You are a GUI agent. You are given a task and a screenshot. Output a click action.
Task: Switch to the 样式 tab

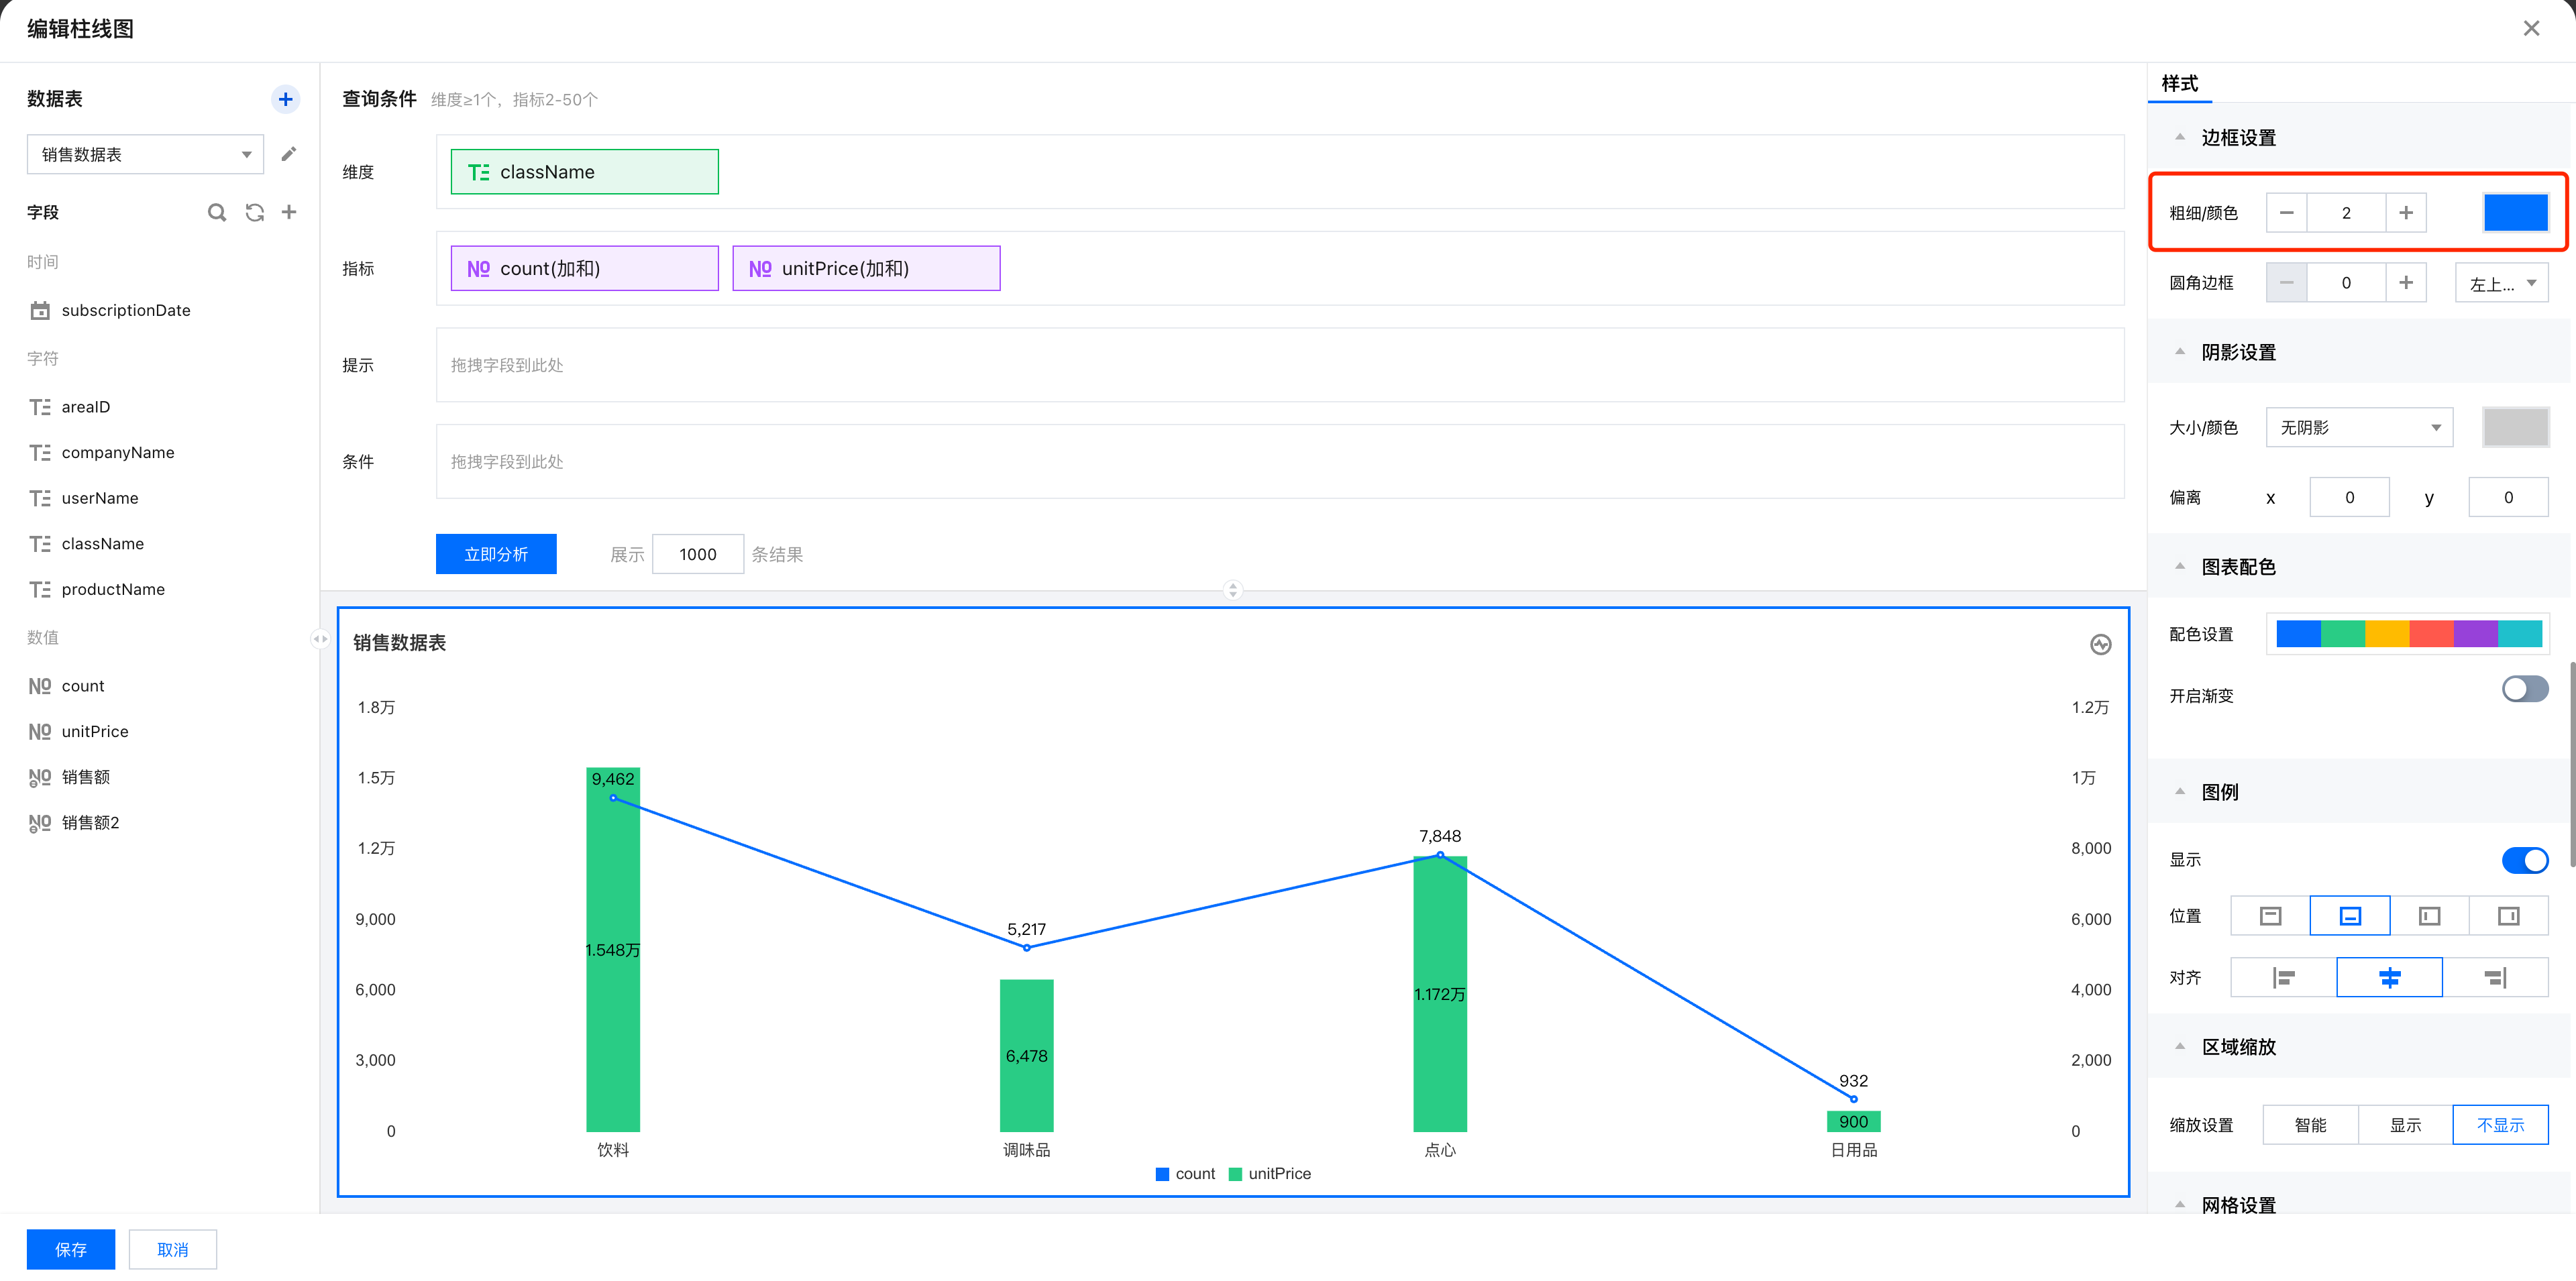pyautogui.click(x=2179, y=84)
